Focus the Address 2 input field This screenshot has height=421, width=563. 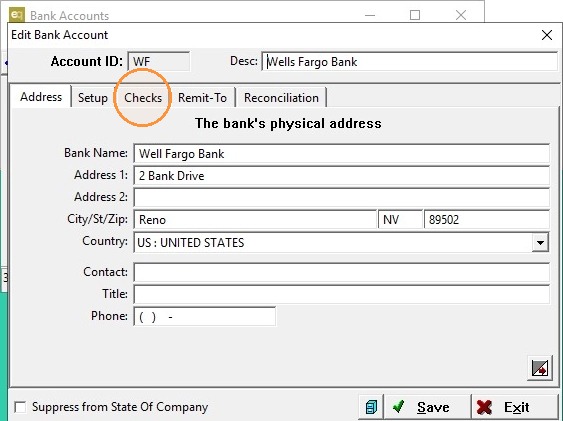(341, 197)
